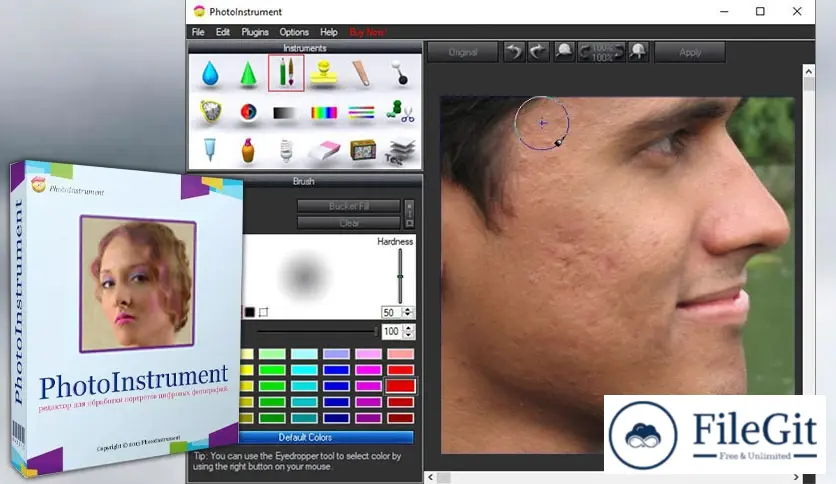Image resolution: width=836 pixels, height=484 pixels.
Task: Click the brush preview area
Action: (x=304, y=276)
